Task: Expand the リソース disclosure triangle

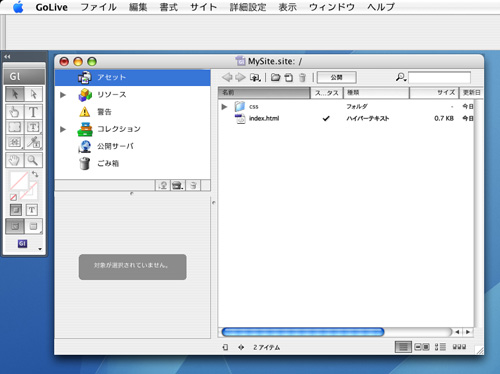Action: [63, 95]
